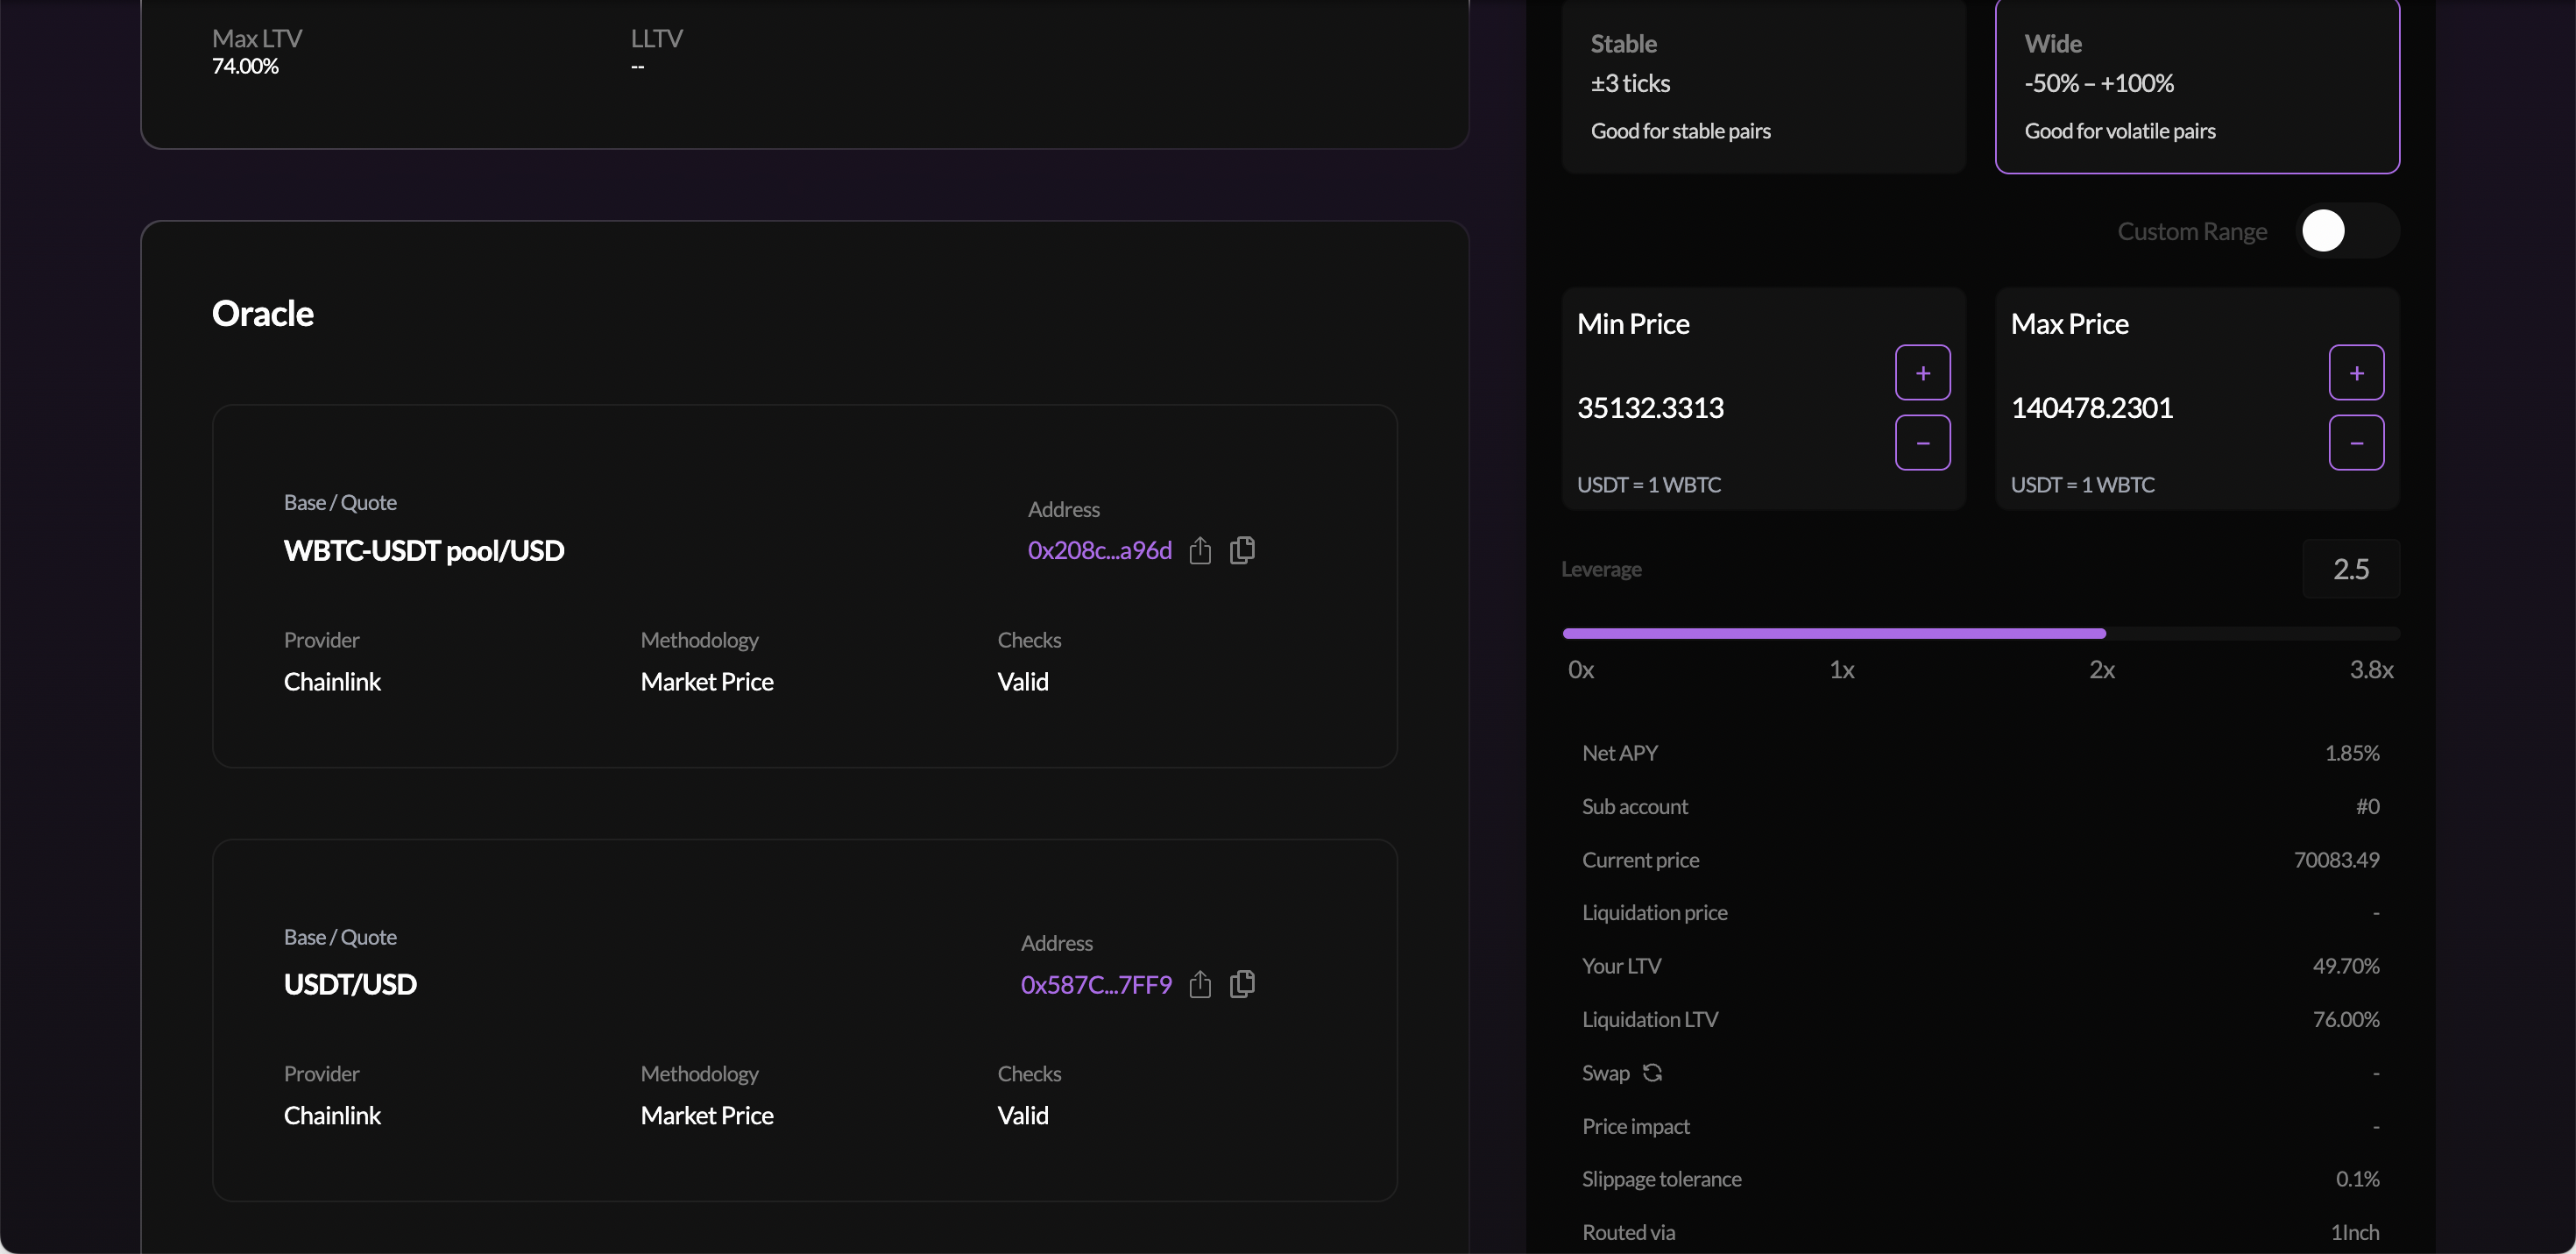Refresh the Swap route
Image resolution: width=2576 pixels, height=1254 pixels.
click(1654, 1072)
